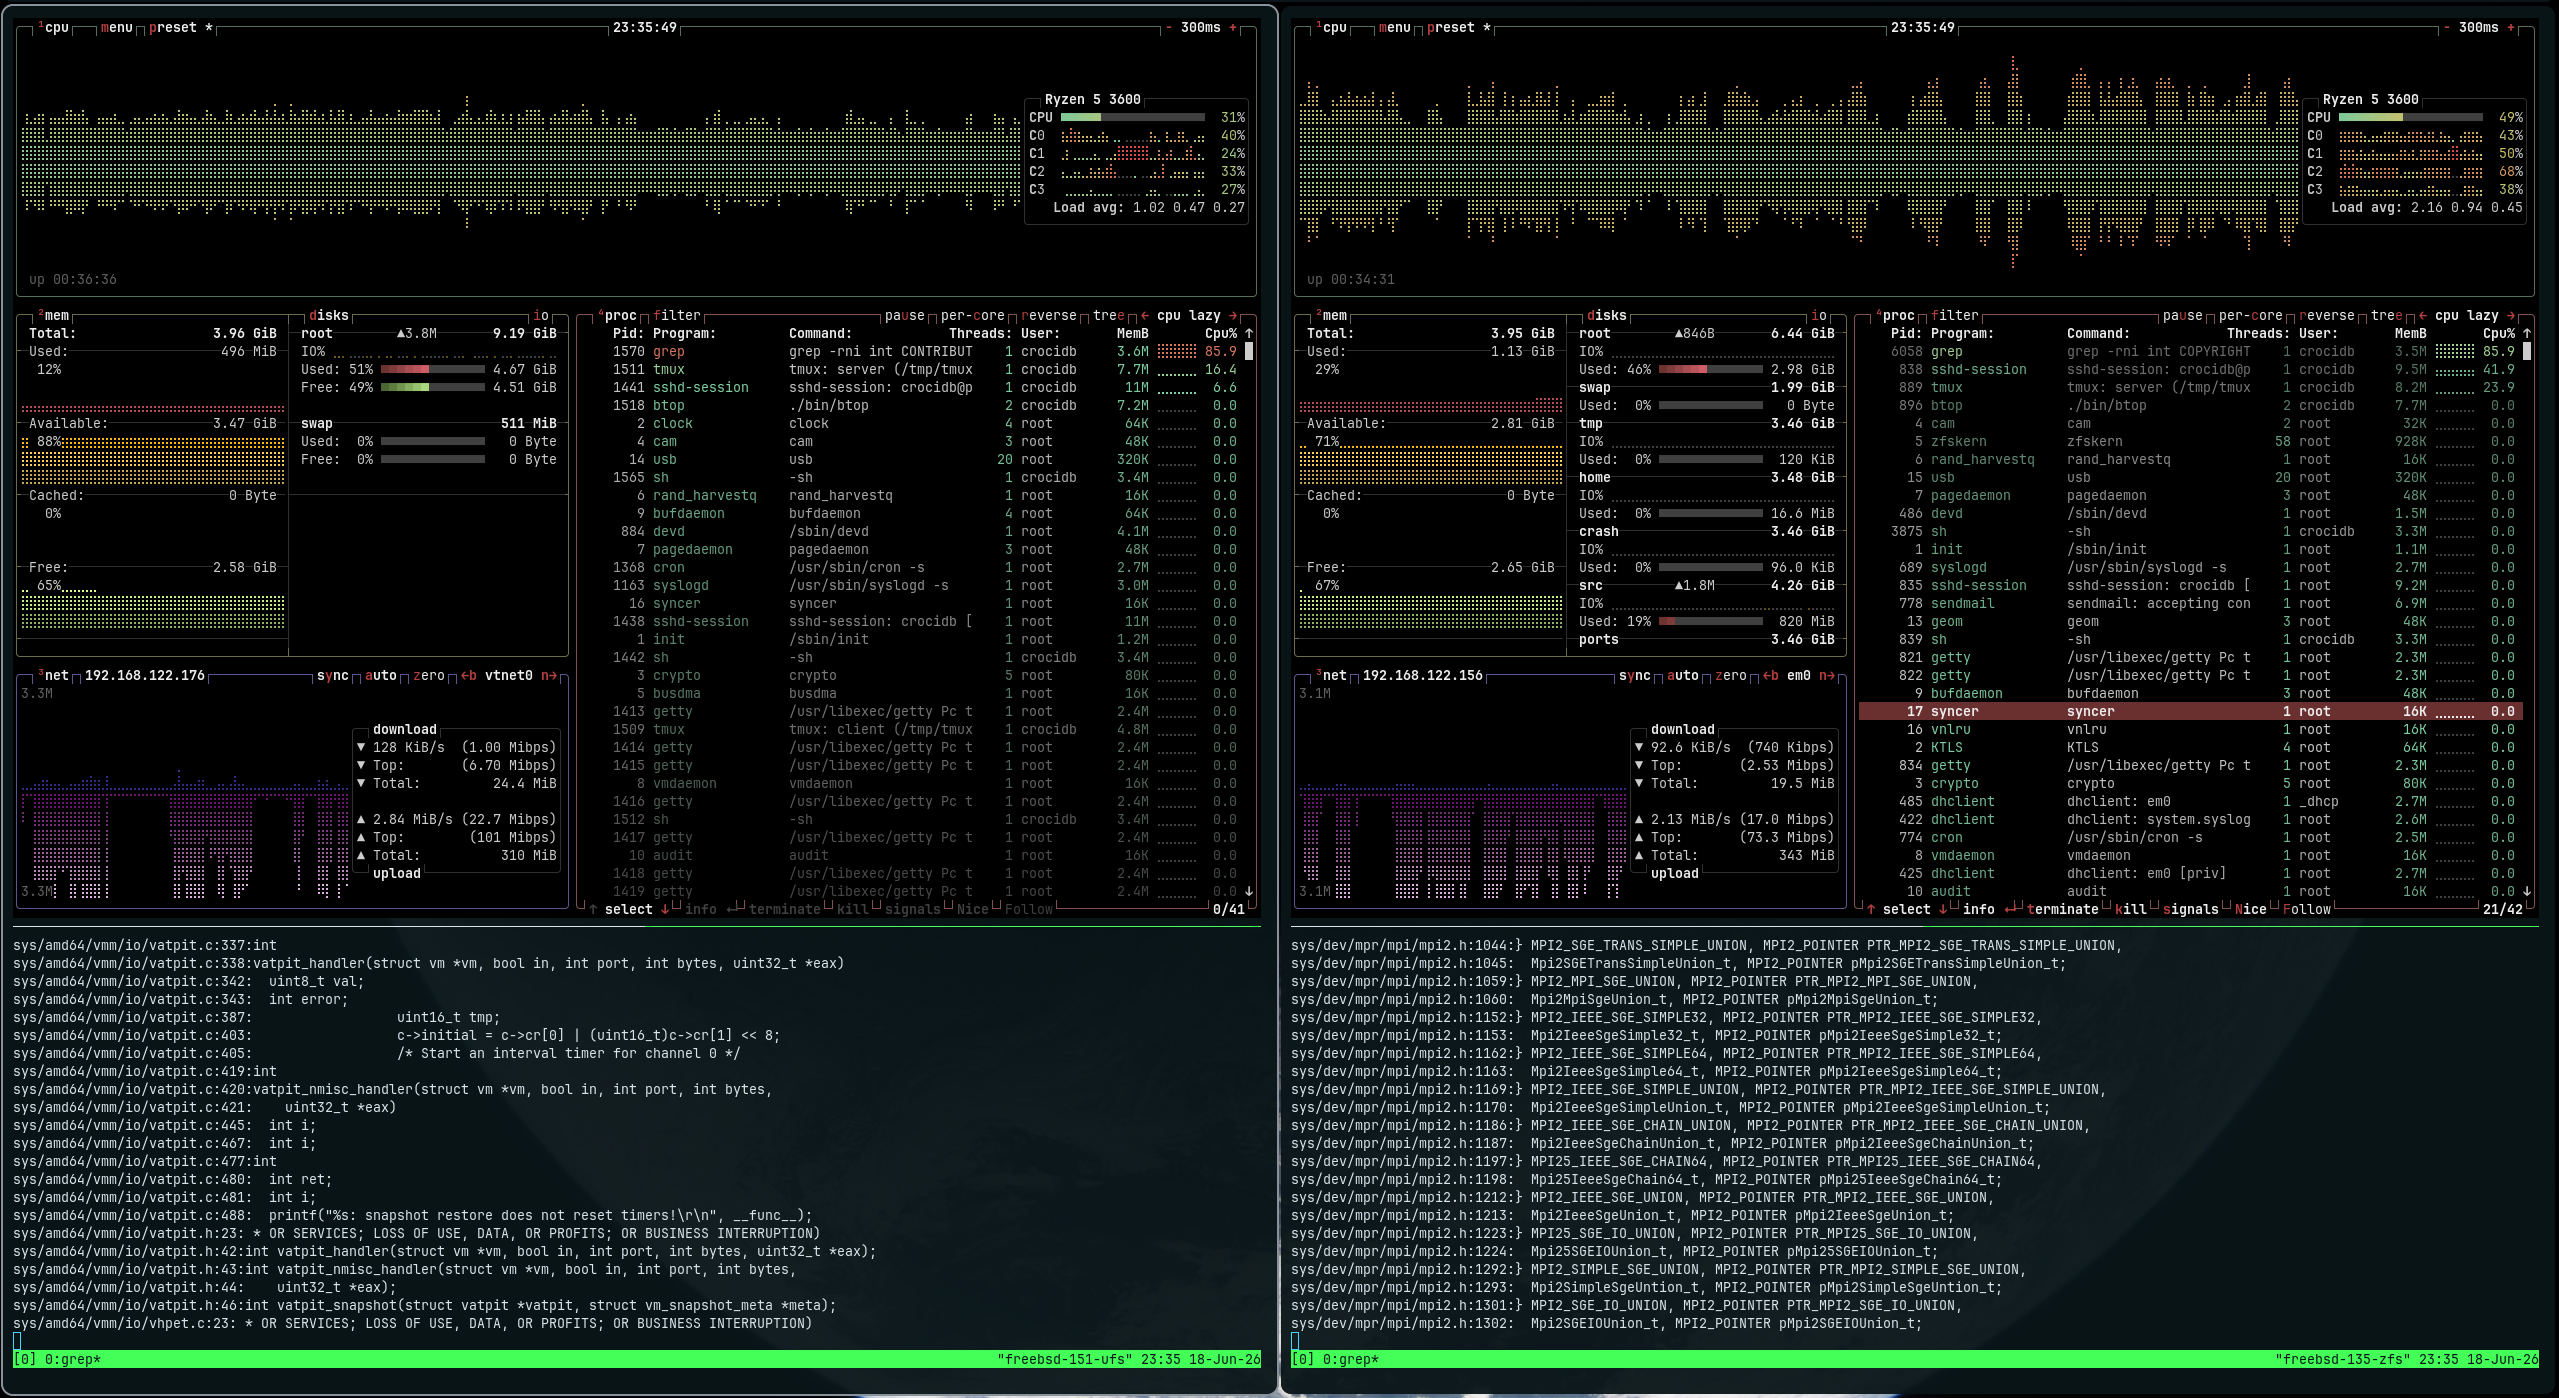Click Nice in the right process footer
The image size is (2559, 1398).
2250,910
